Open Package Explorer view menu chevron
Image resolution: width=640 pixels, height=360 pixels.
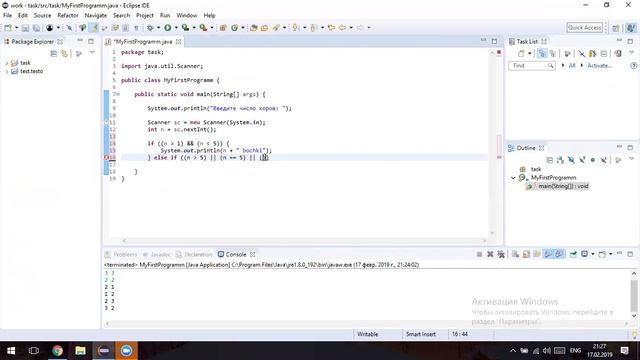92,53
